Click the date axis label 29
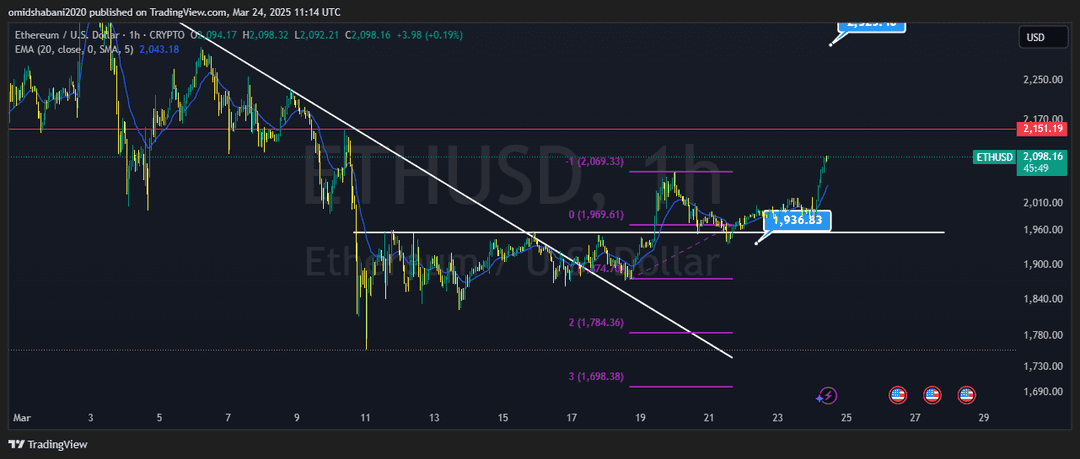This screenshot has height=459, width=1080. pyautogui.click(x=984, y=418)
